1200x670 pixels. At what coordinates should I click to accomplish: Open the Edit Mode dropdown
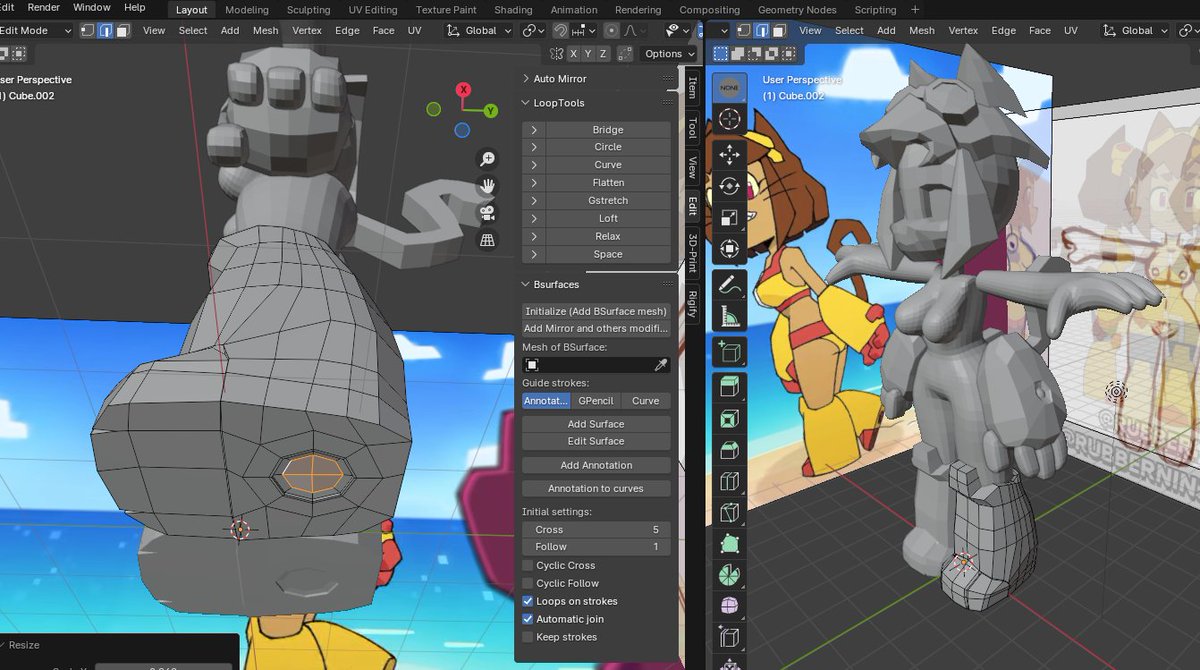coord(36,31)
